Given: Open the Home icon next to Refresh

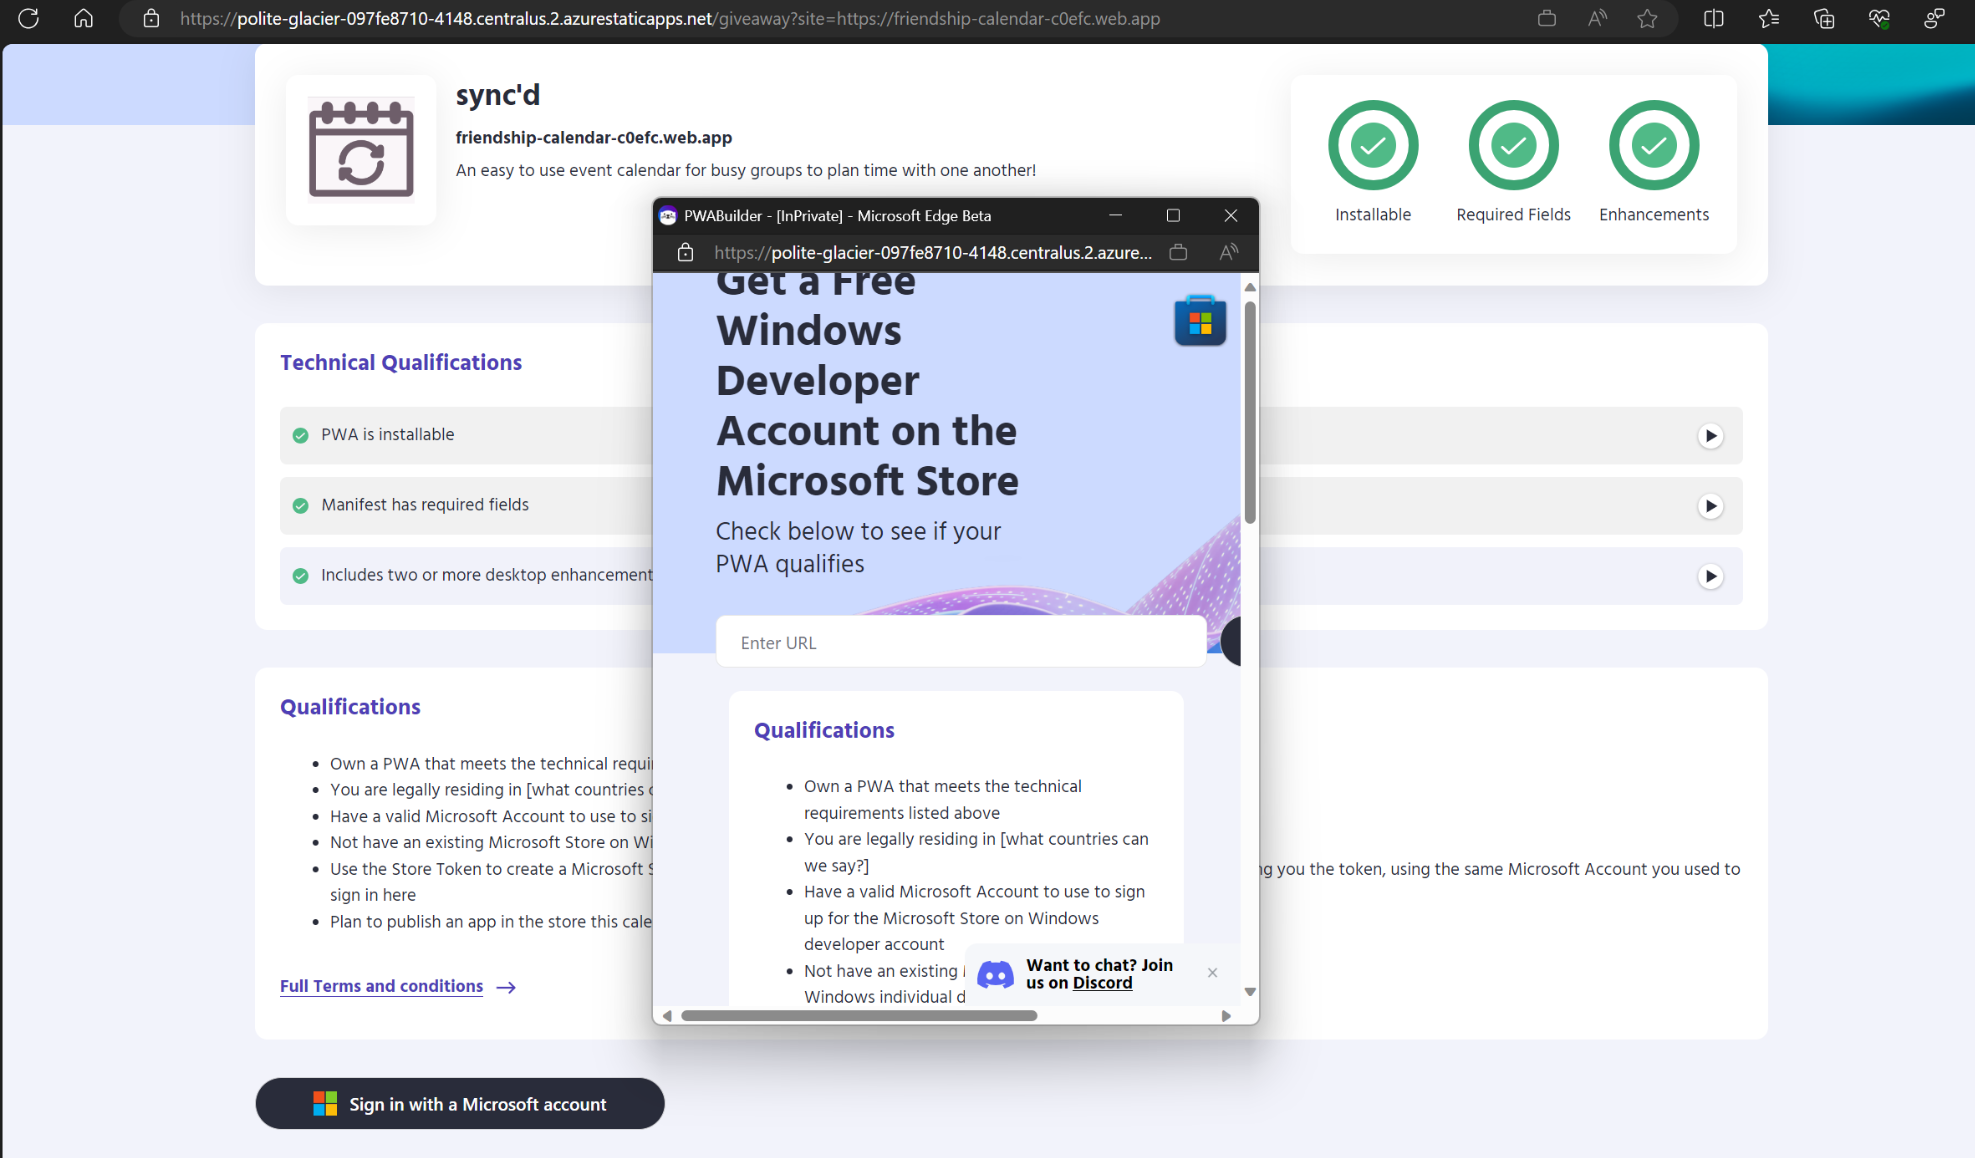Looking at the screenshot, I should point(84,18).
